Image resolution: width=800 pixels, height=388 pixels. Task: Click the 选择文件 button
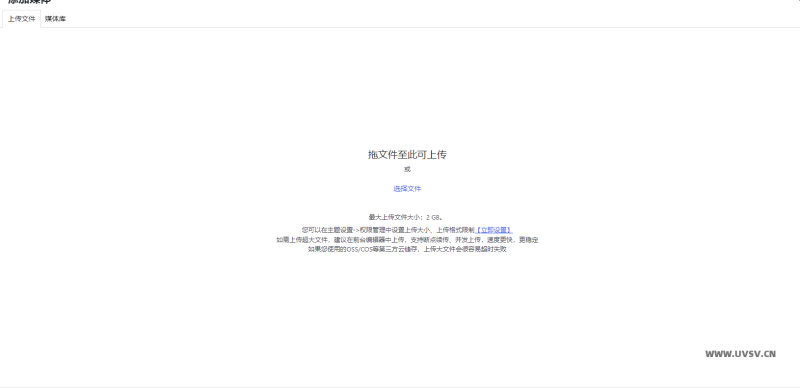coord(407,188)
